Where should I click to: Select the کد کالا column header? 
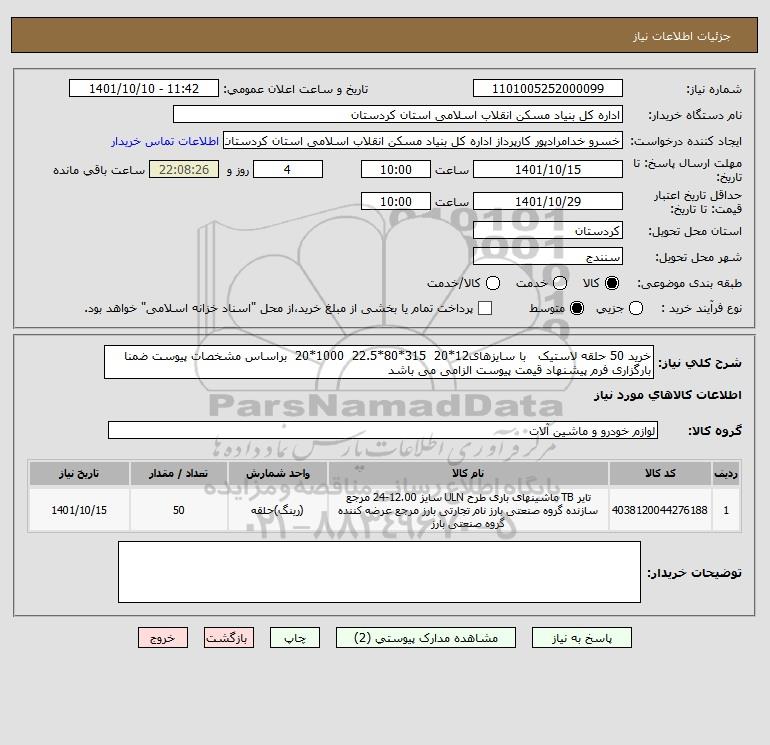(660, 473)
